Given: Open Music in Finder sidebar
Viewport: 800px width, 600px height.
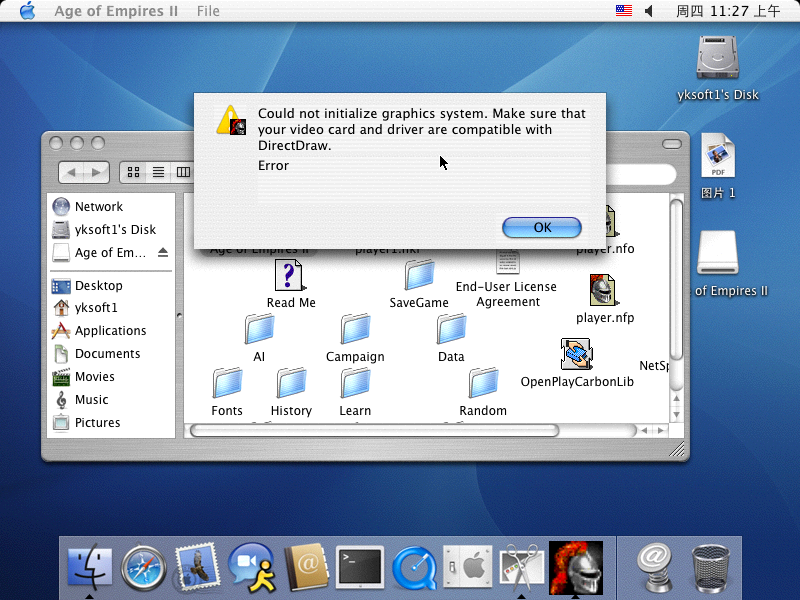Looking at the screenshot, I should (80, 399).
